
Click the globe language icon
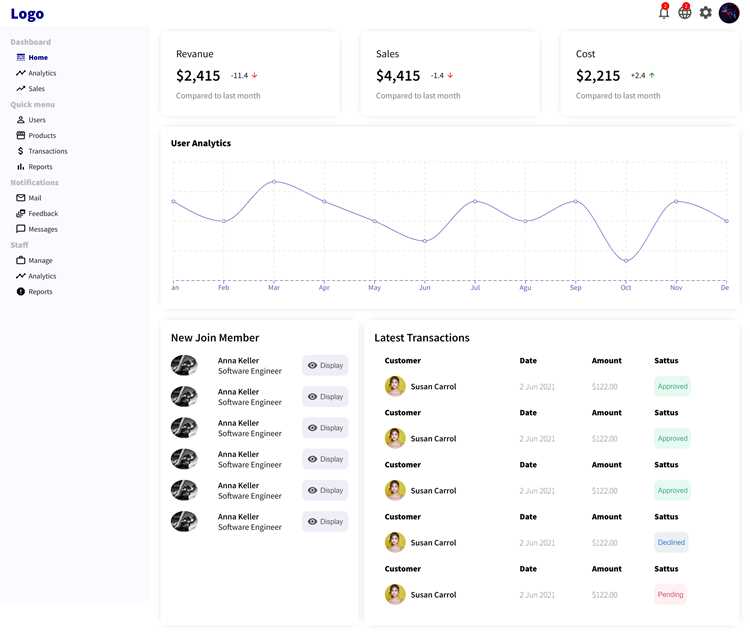tap(685, 12)
